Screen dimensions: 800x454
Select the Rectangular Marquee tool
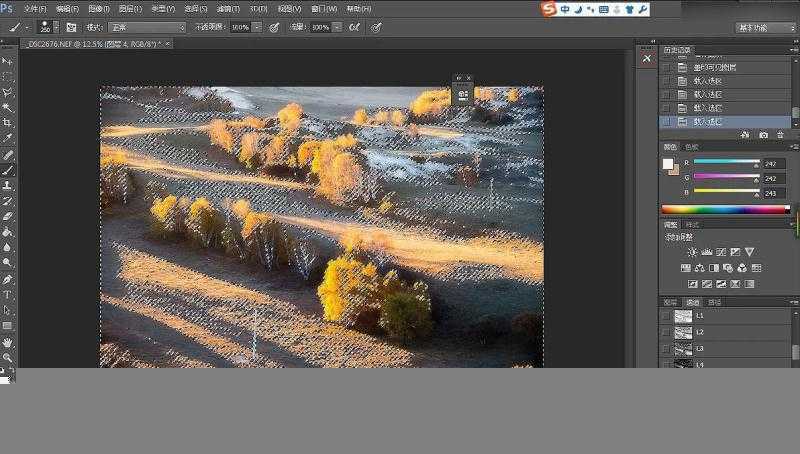click(x=7, y=77)
